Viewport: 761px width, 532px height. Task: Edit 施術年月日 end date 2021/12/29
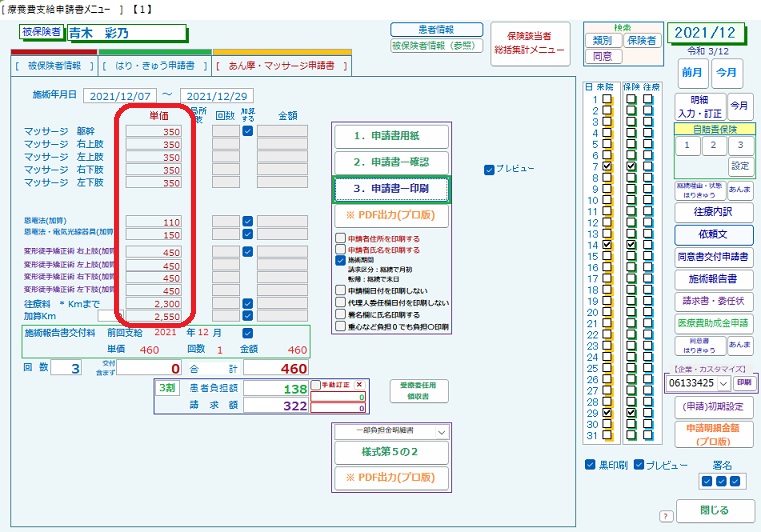(216, 96)
